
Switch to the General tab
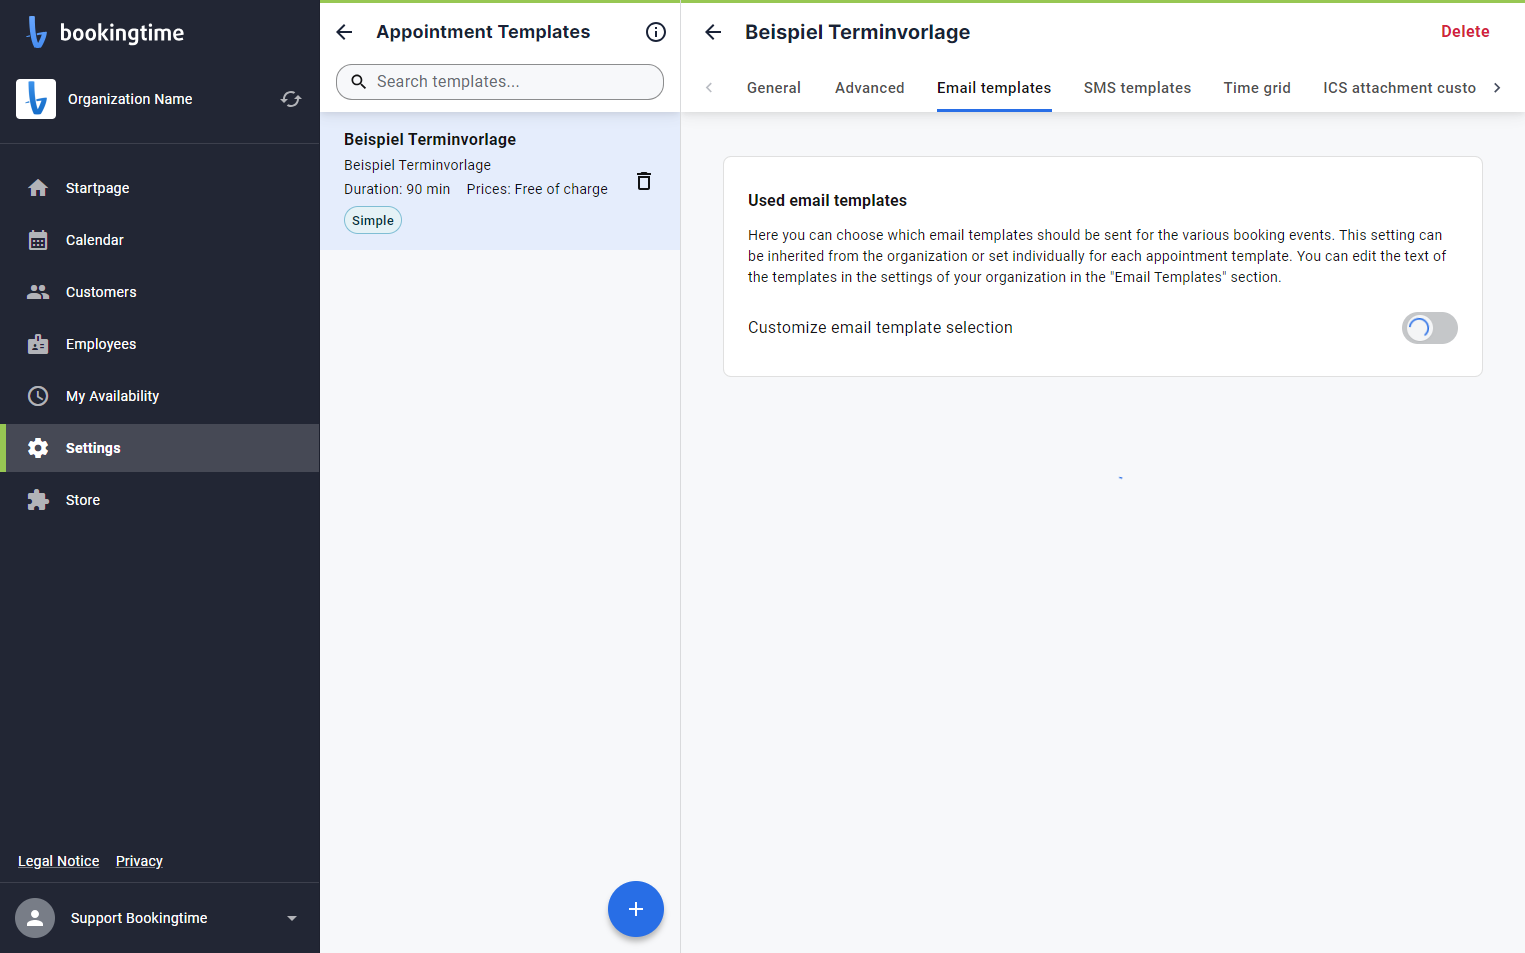(x=774, y=88)
